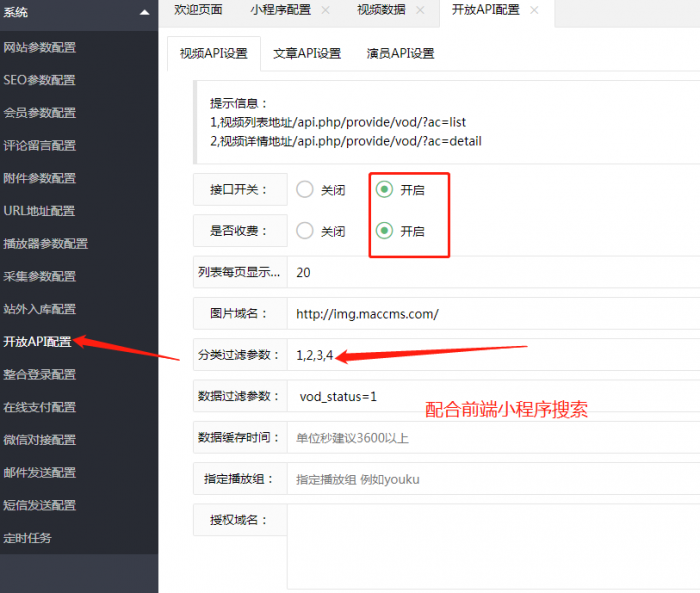Click the 分类过滤参数 field with 1,2,3,4
This screenshot has width=700, height=593.
pyautogui.click(x=494, y=355)
